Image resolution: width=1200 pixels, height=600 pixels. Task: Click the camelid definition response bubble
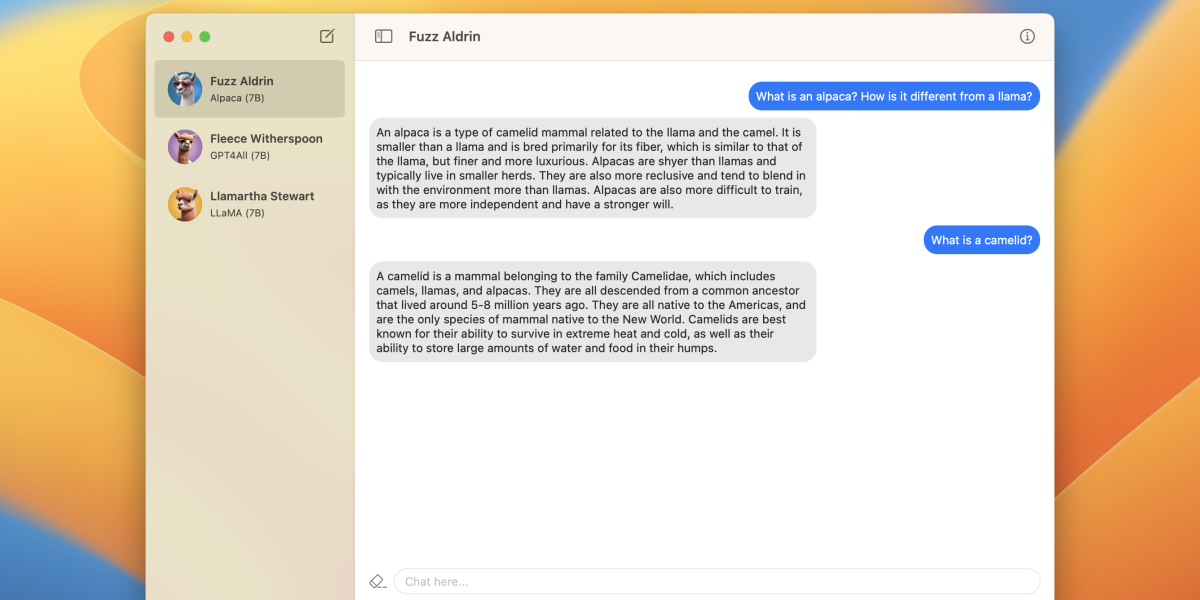(x=592, y=312)
